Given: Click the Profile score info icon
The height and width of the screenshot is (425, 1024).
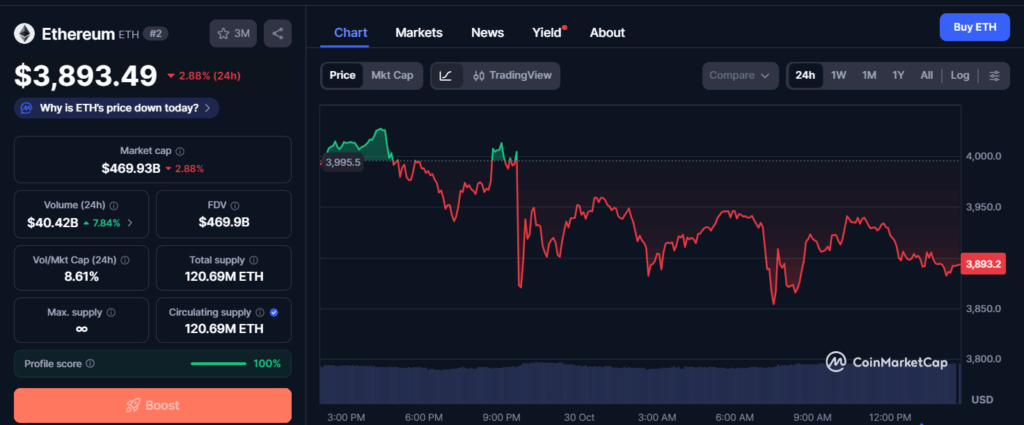Looking at the screenshot, I should tap(90, 364).
